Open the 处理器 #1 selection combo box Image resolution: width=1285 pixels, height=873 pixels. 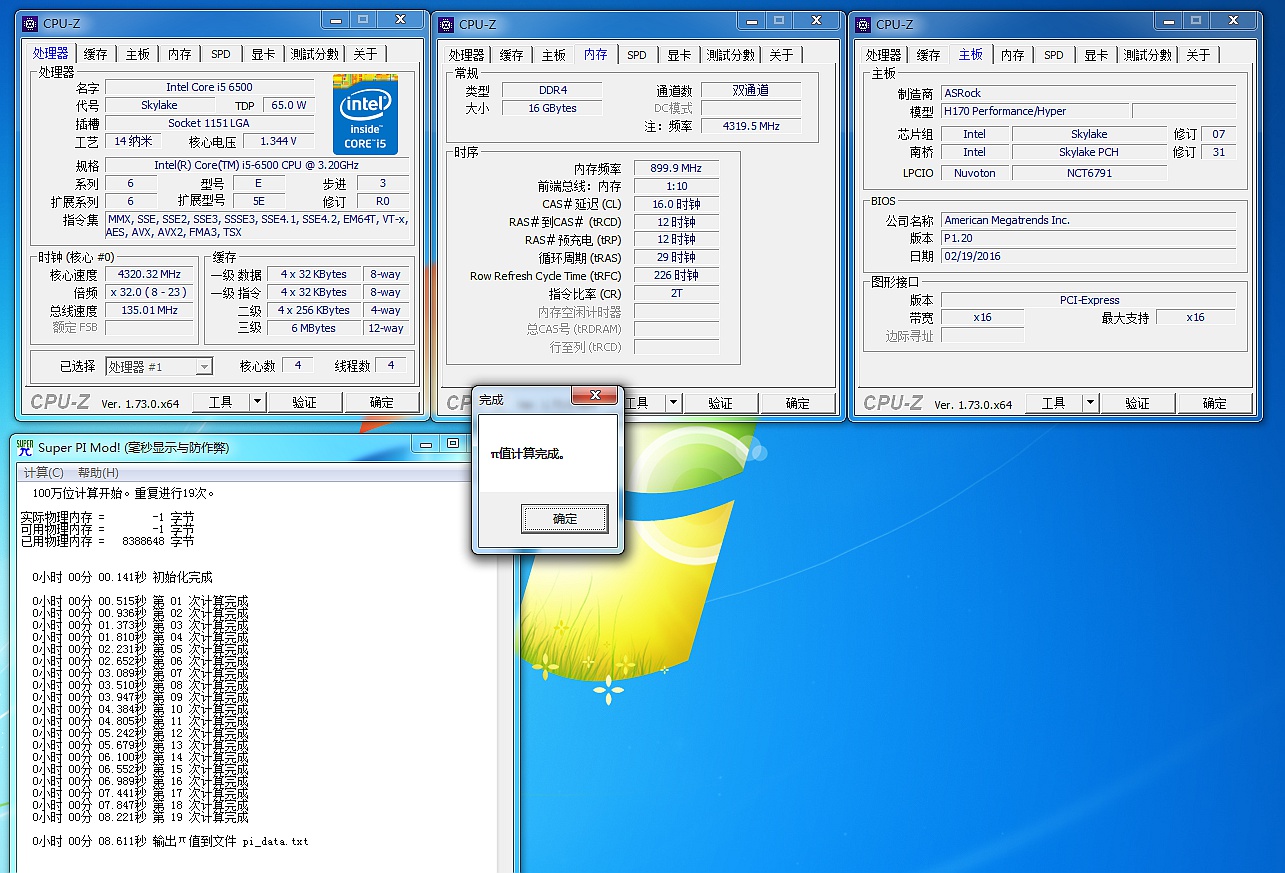point(159,367)
